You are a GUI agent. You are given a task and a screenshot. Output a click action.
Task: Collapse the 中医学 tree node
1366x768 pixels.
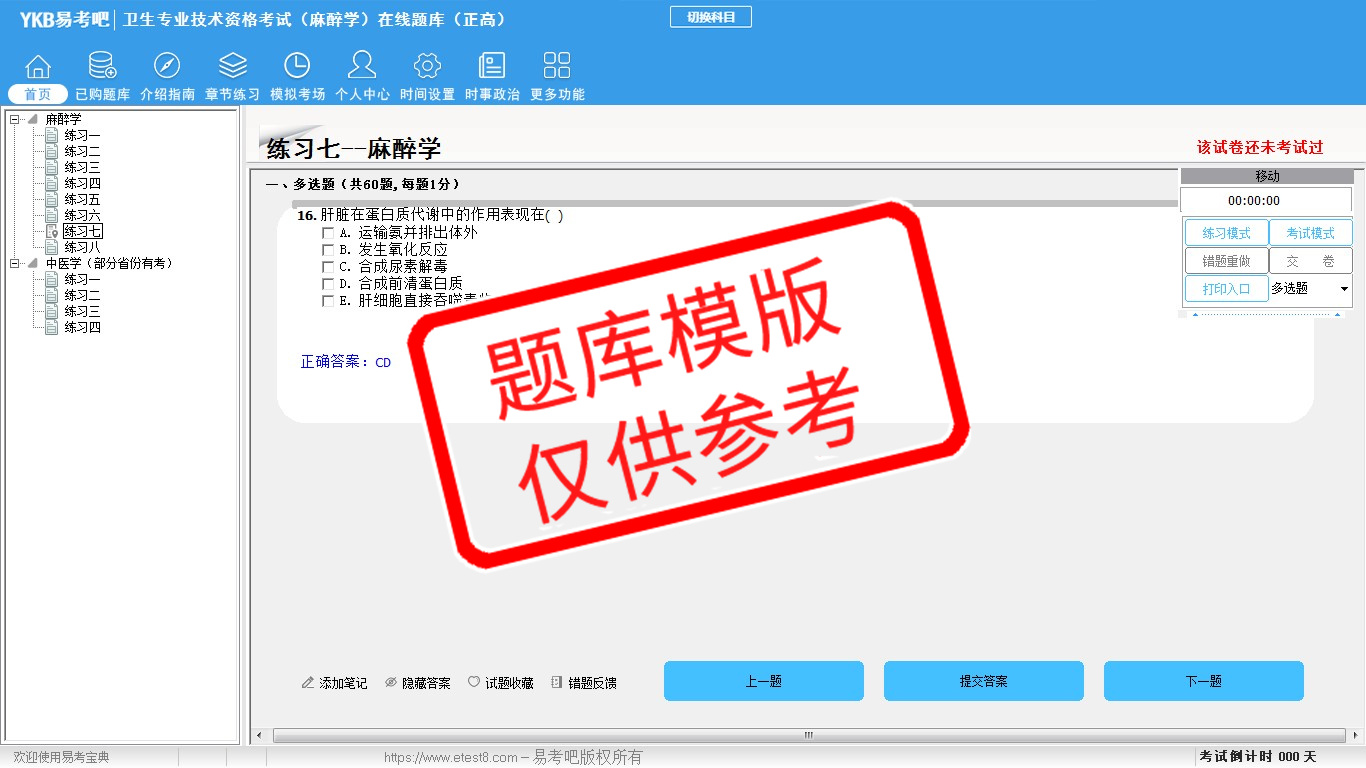point(15,264)
